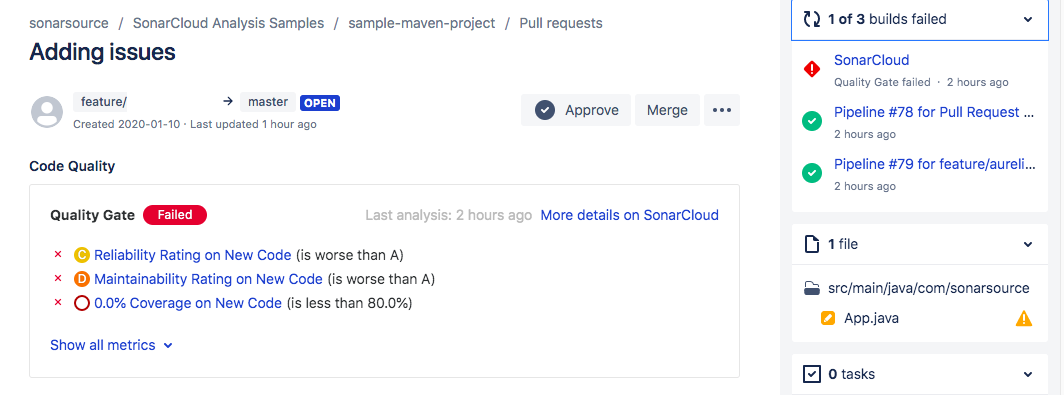1064x395 pixels.
Task: Open Pull requests breadcrumb
Action: 560,23
